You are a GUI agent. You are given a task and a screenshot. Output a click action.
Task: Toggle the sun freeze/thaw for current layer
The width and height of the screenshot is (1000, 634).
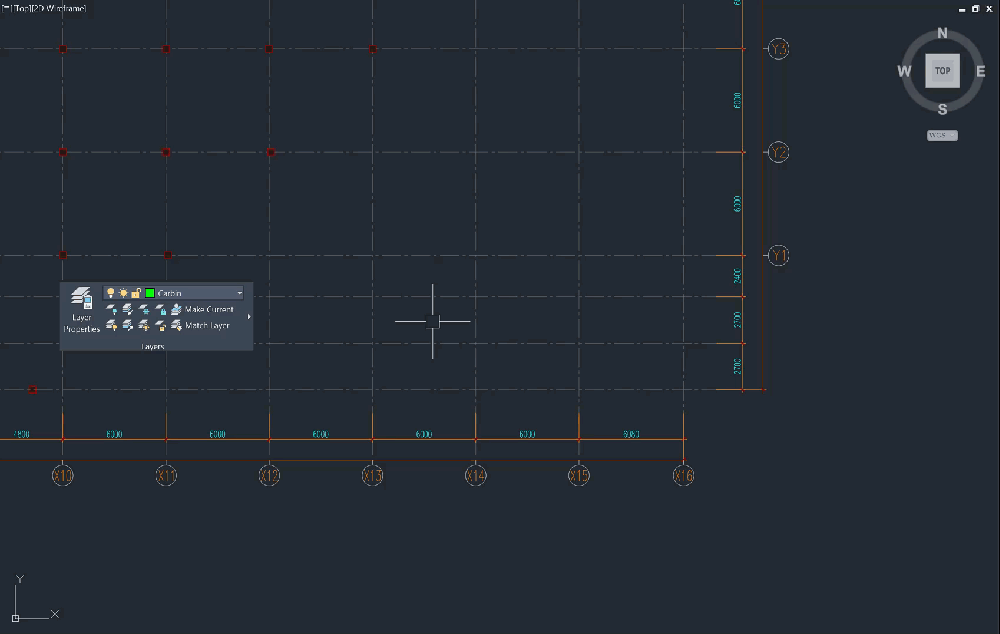[x=123, y=293]
